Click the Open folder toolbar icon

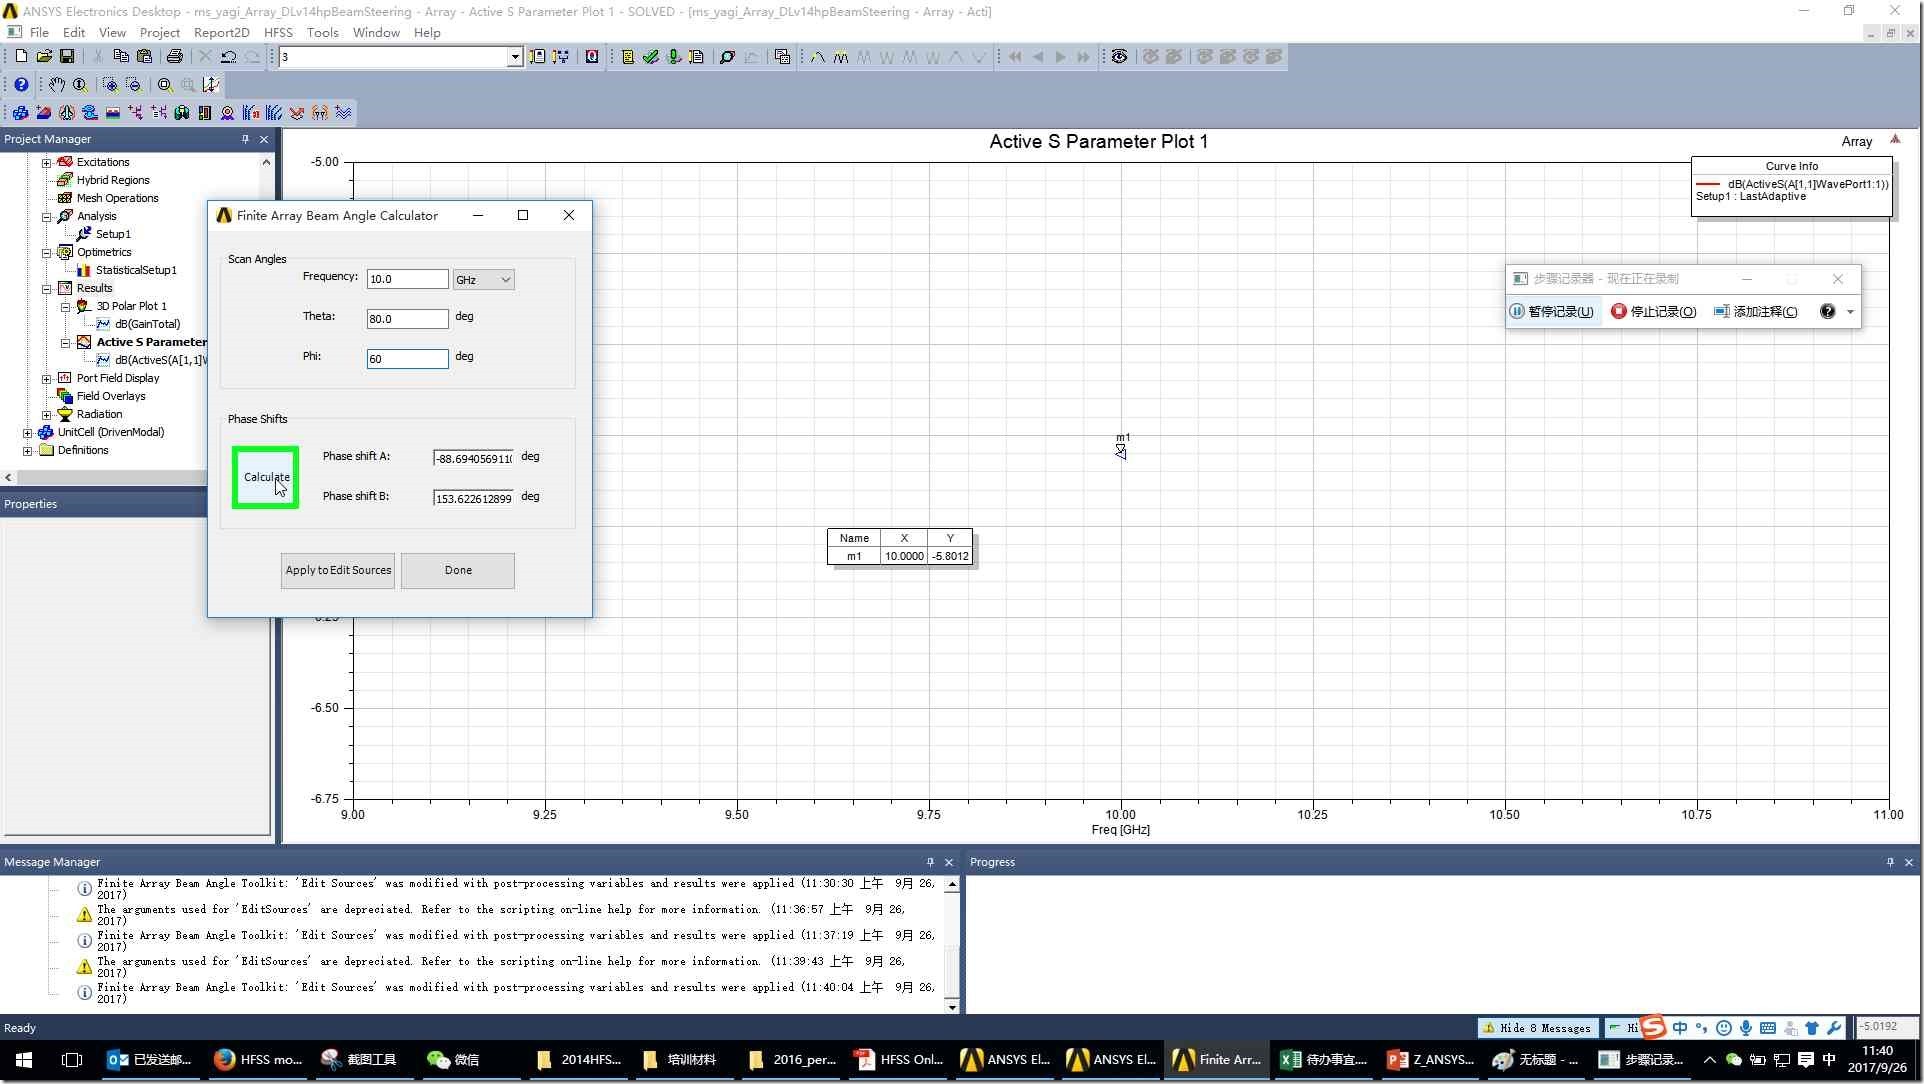click(44, 57)
